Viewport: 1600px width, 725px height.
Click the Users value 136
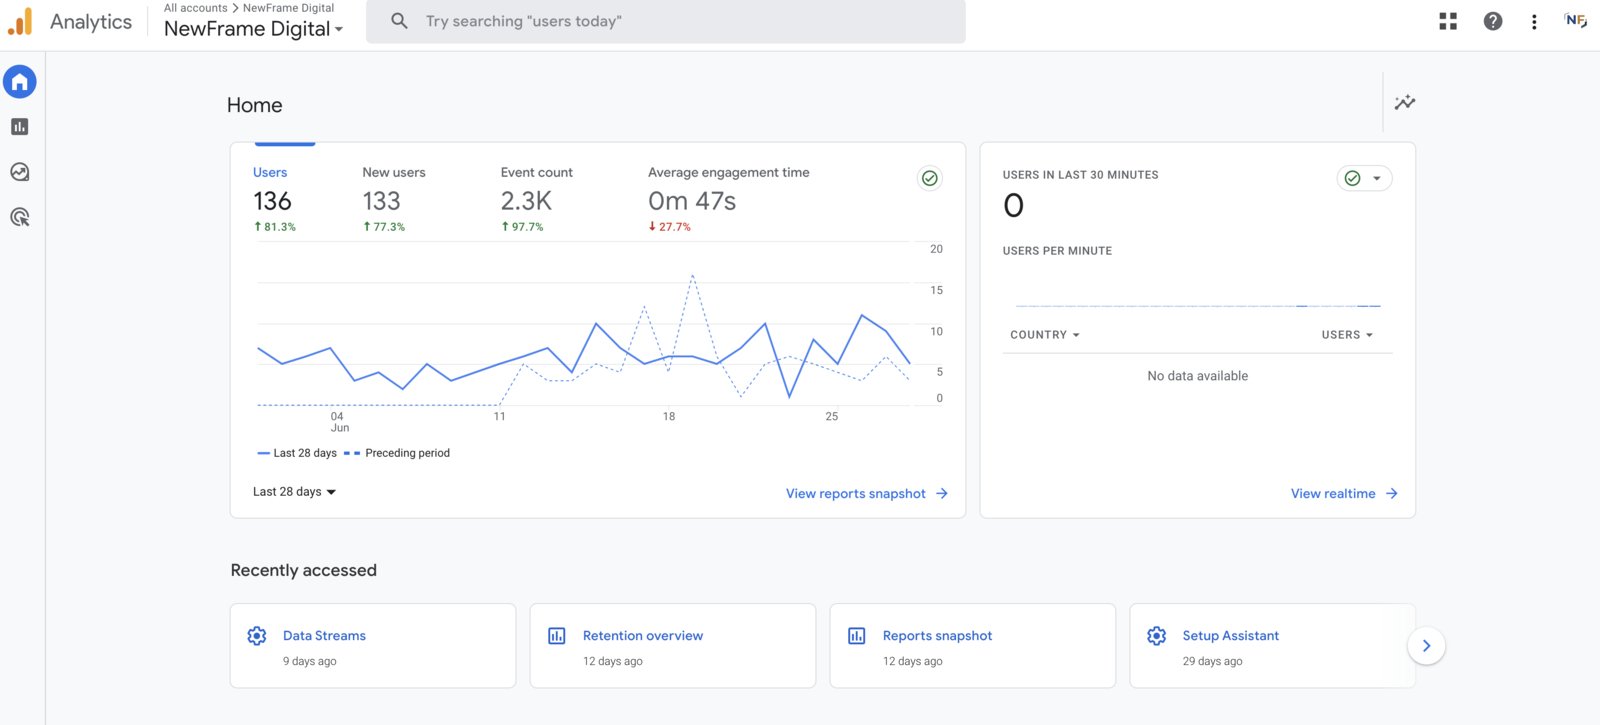pyautogui.click(x=272, y=201)
